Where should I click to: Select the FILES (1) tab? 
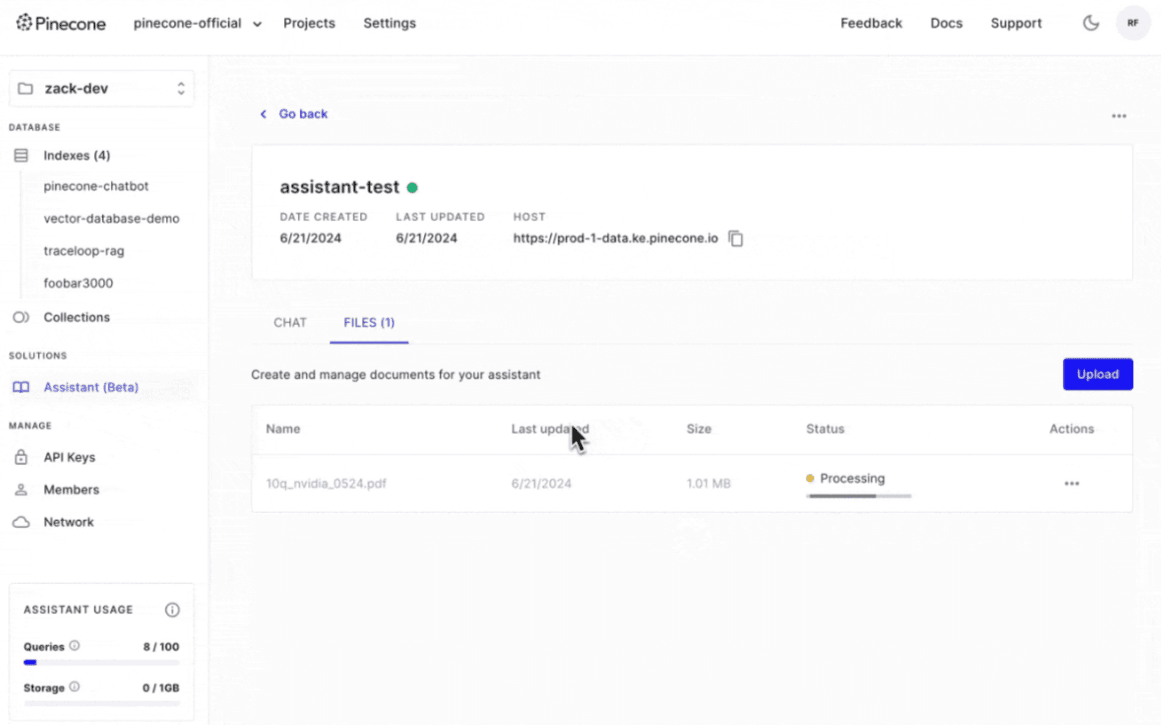(369, 323)
